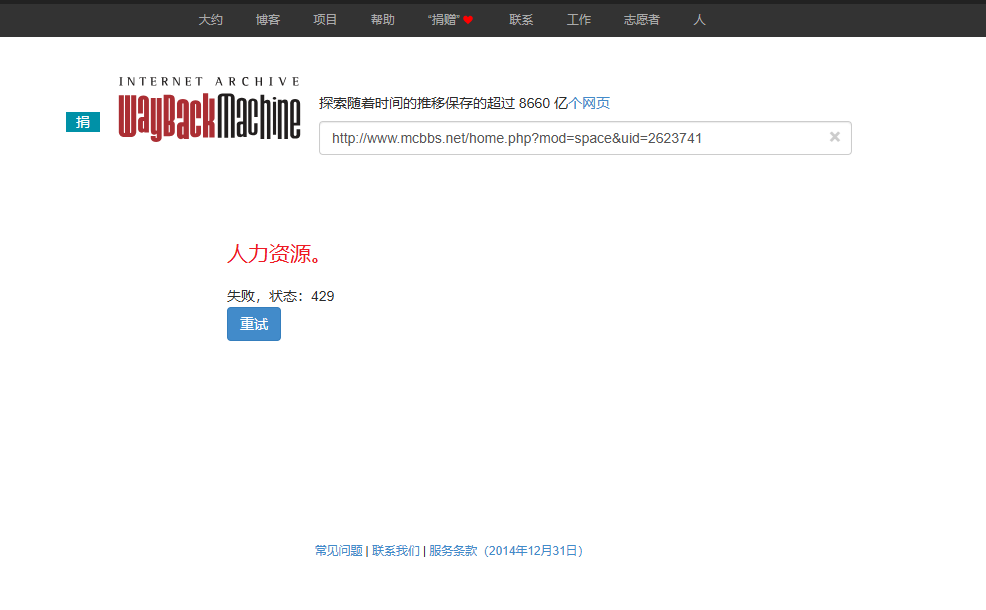986x610 pixels.
Task: Open the 人 nav item
Action: coord(699,20)
